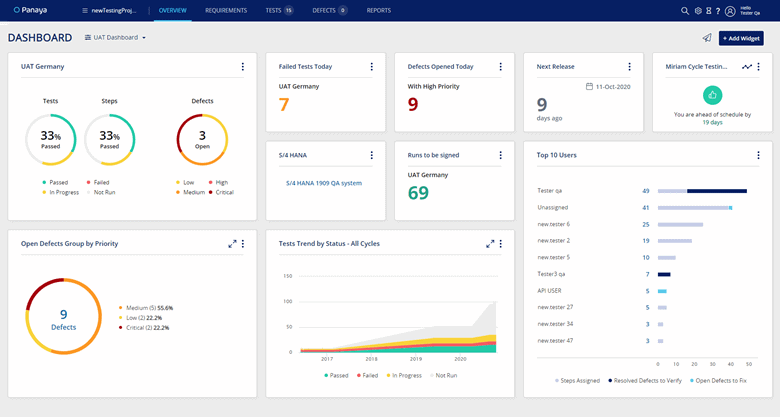780x417 pixels.
Task: Open the Defects tab
Action: click(x=329, y=10)
